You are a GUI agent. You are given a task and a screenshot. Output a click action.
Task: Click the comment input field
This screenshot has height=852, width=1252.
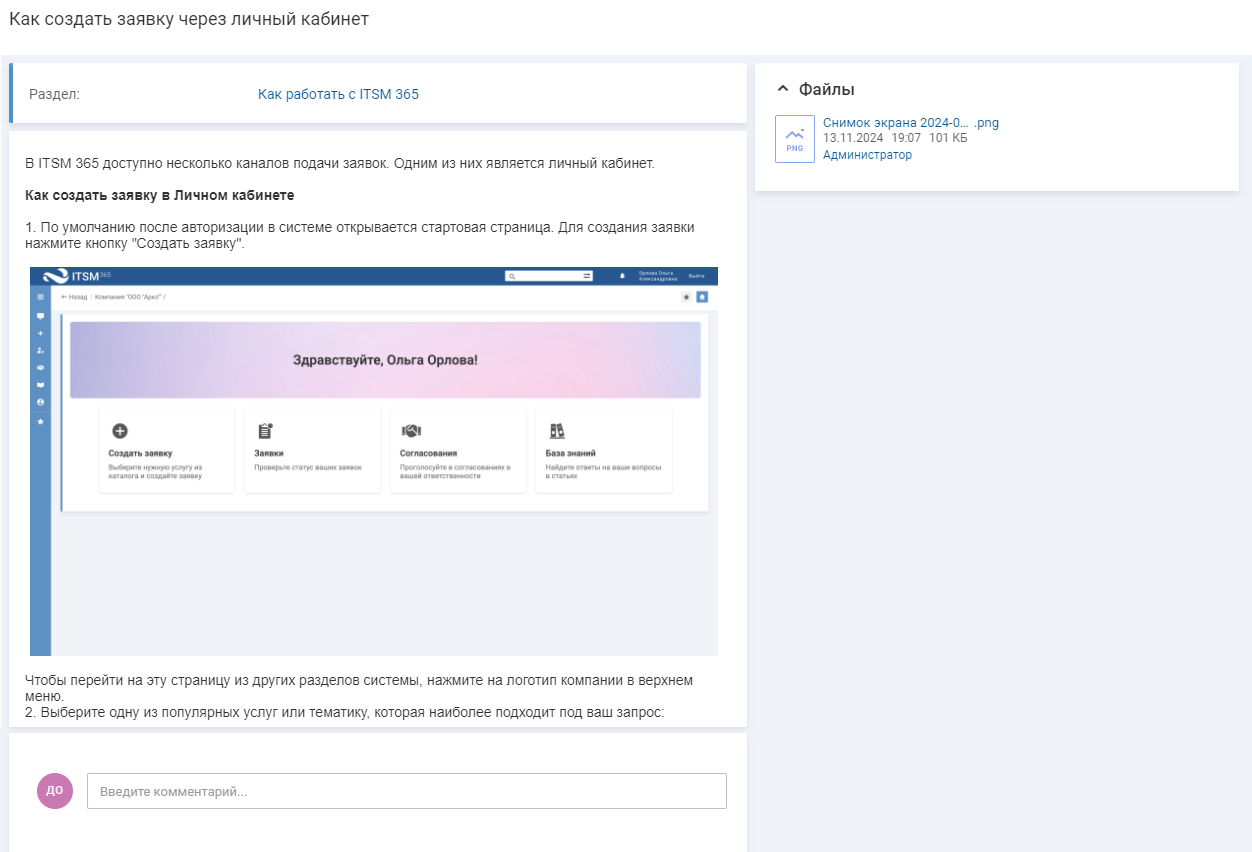406,791
